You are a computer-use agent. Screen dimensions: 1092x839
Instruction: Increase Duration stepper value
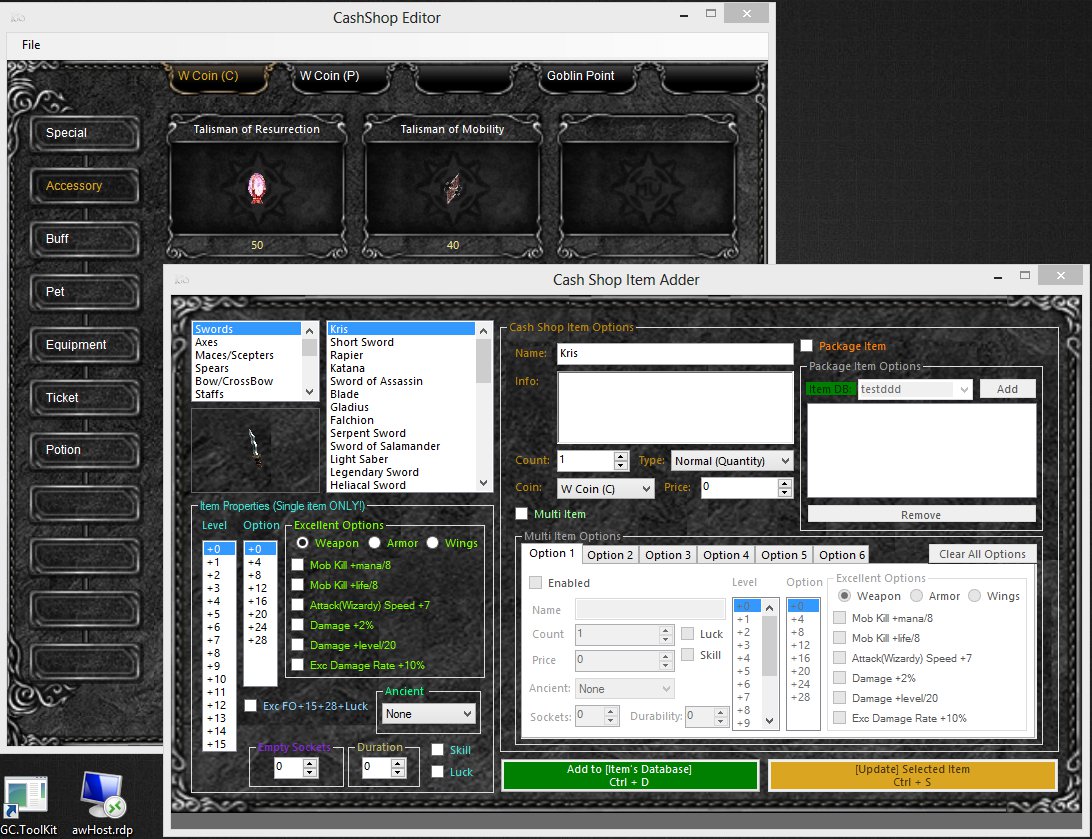398,763
